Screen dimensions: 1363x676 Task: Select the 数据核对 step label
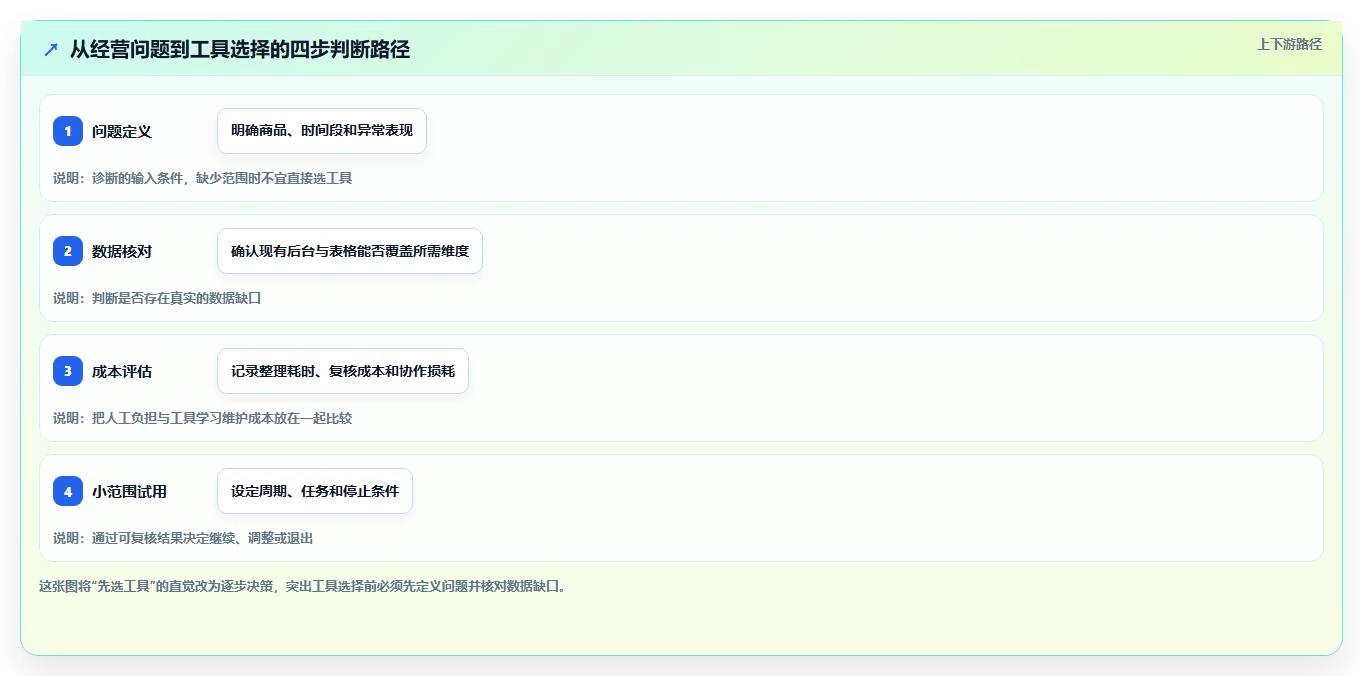pyautogui.click(x=122, y=251)
